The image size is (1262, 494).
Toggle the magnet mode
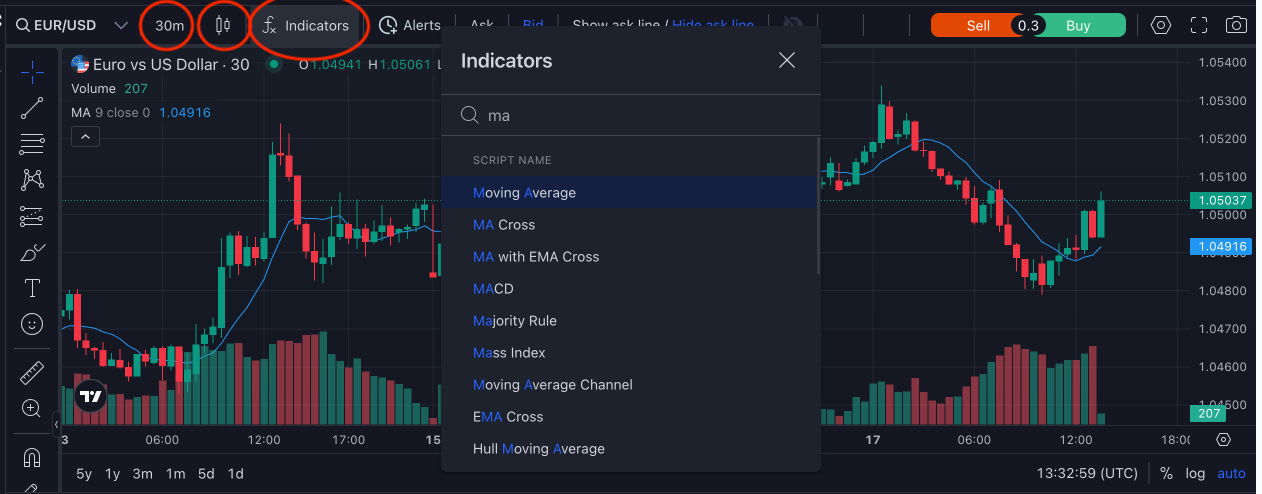(x=32, y=457)
